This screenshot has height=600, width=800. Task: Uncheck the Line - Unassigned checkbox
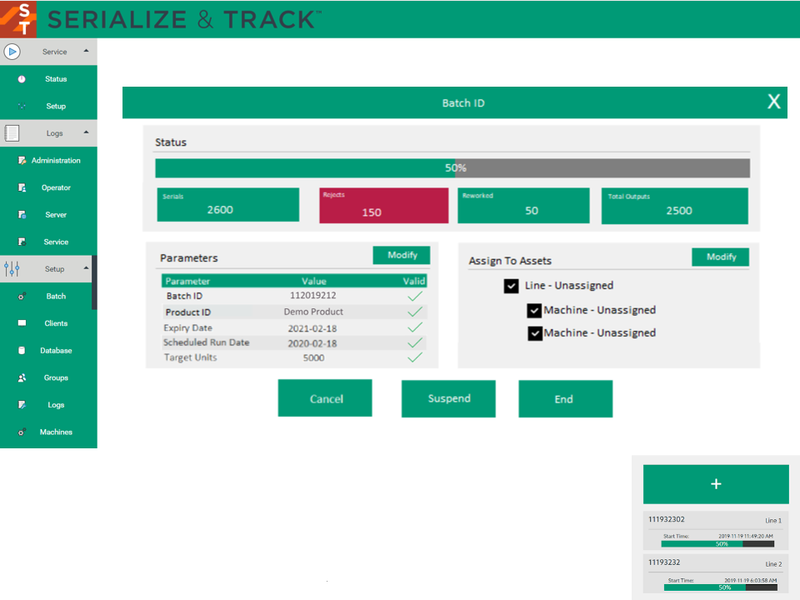click(x=511, y=286)
